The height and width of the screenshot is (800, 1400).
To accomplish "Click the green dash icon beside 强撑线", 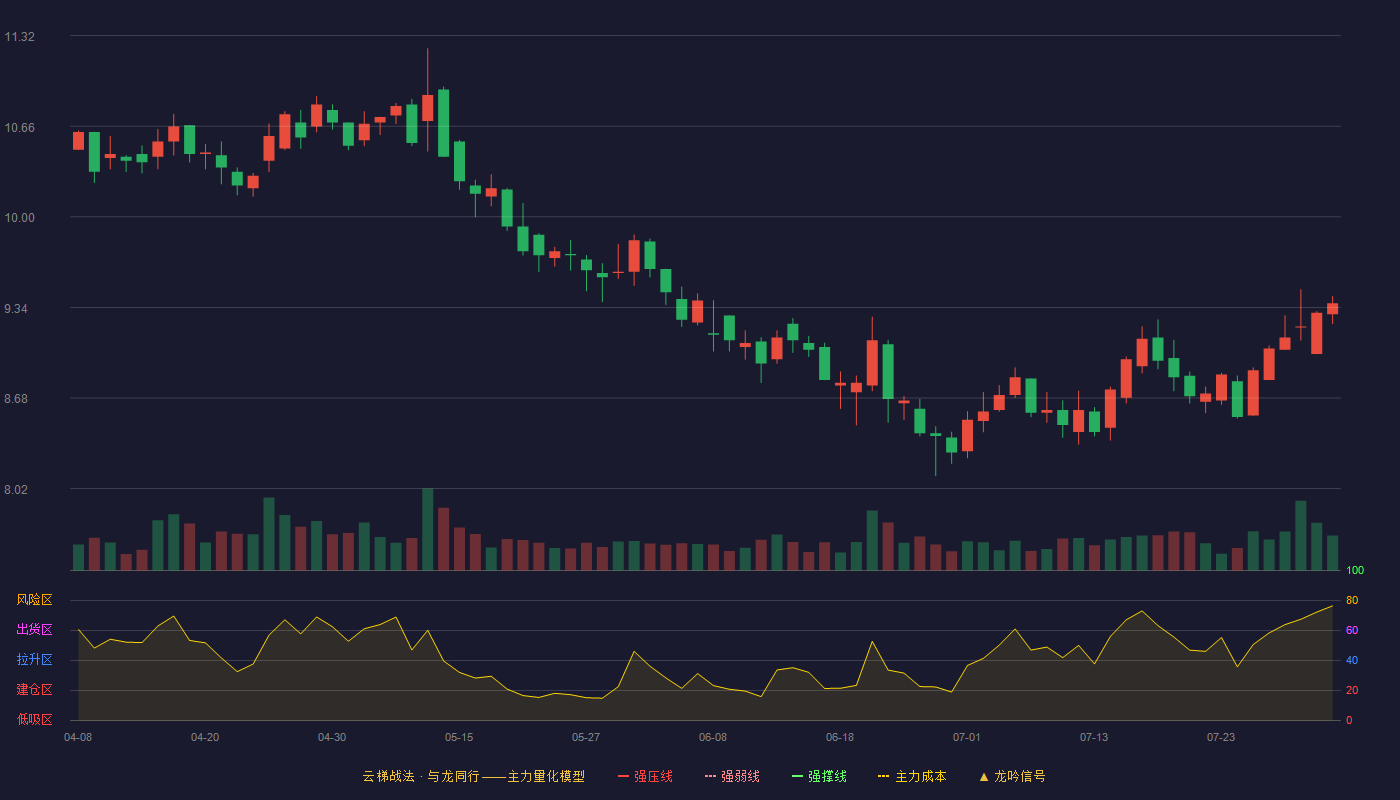I will [797, 776].
